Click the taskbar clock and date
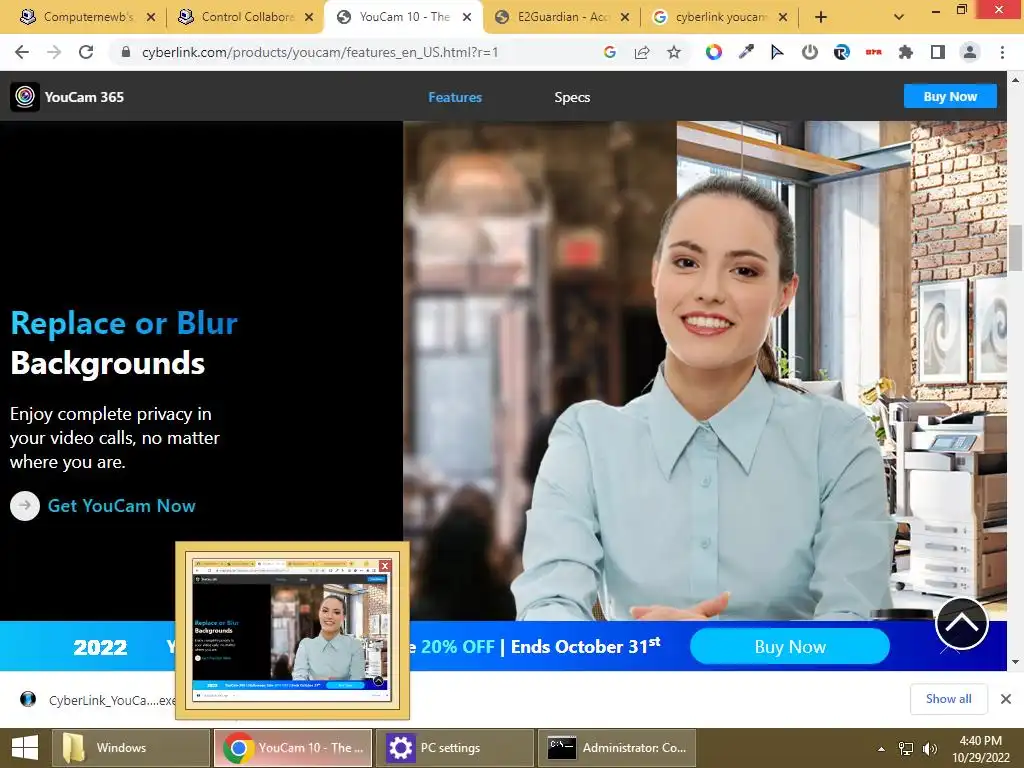 coord(980,748)
